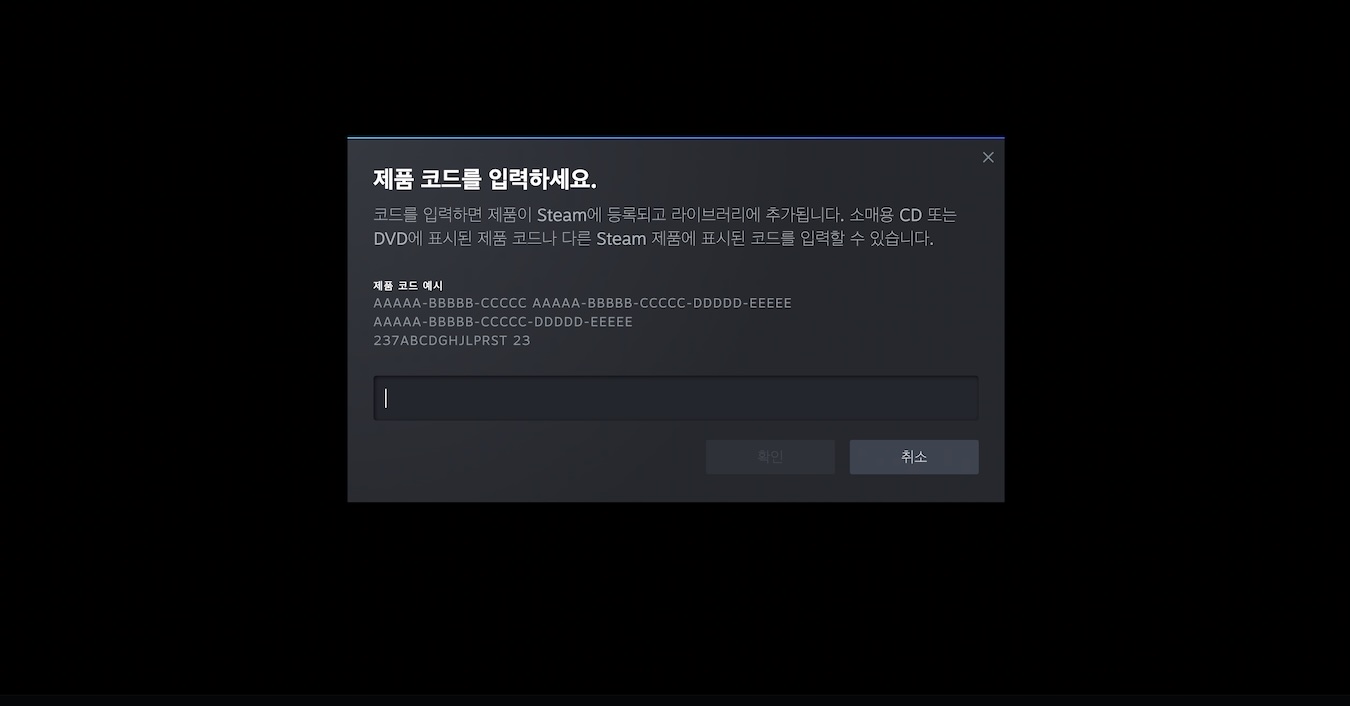The height and width of the screenshot is (706, 1350).
Task: Click the blinking text cursor in the code field
Action: (386, 398)
